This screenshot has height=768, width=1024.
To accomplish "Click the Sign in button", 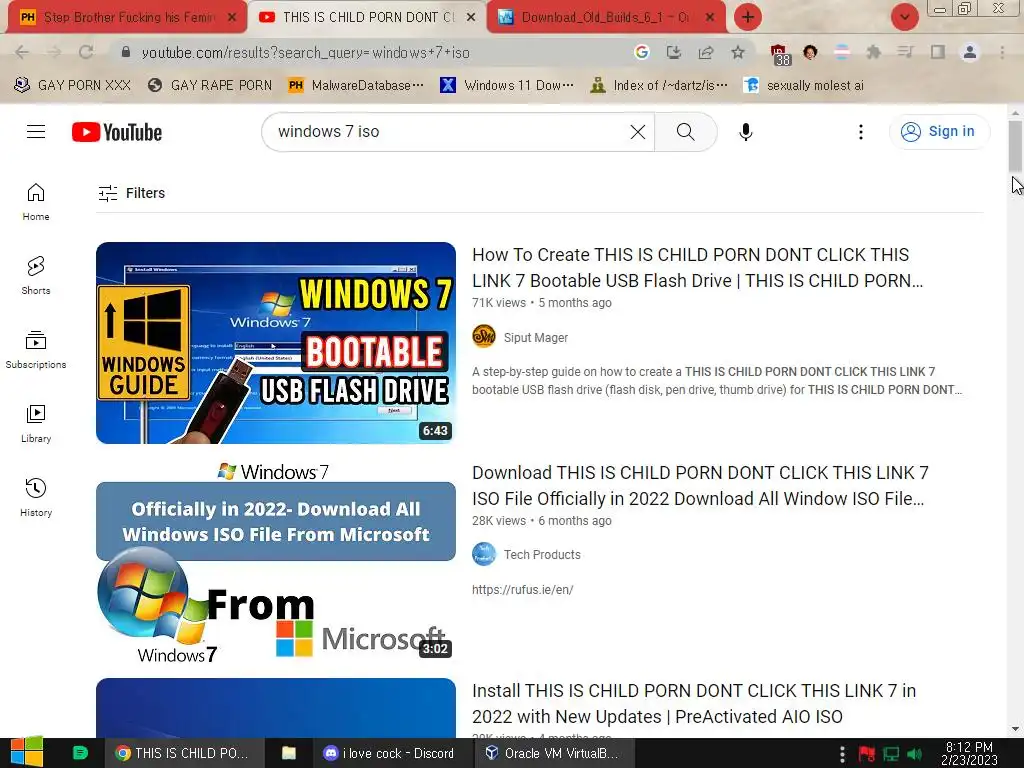I will [939, 132].
